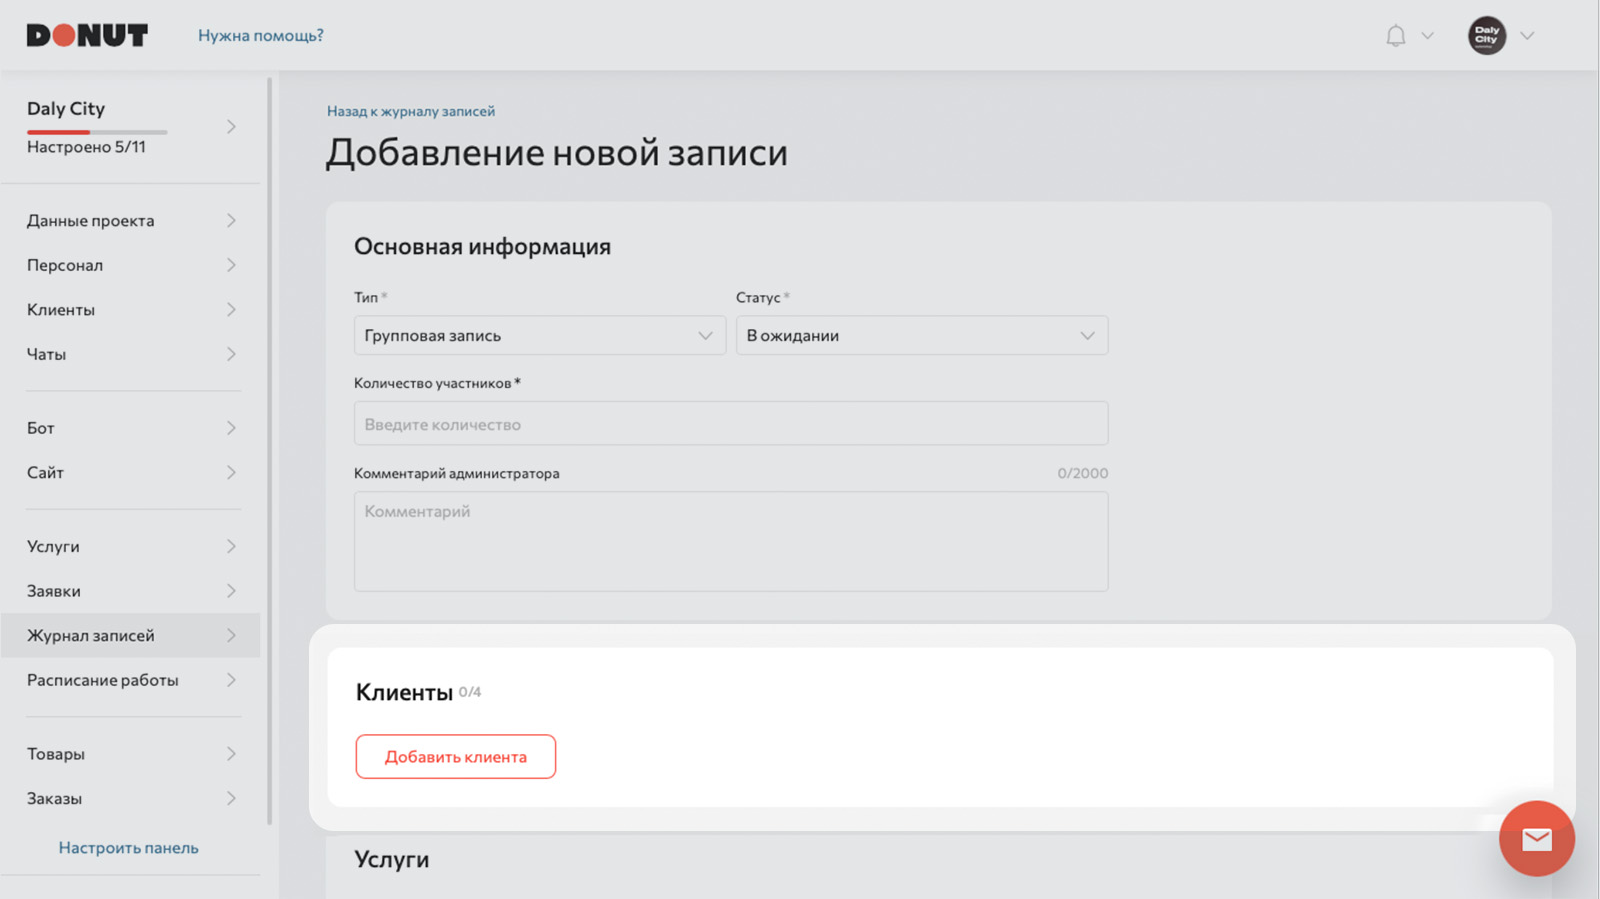
Task: Click the DONUT logo
Action: click(87, 35)
